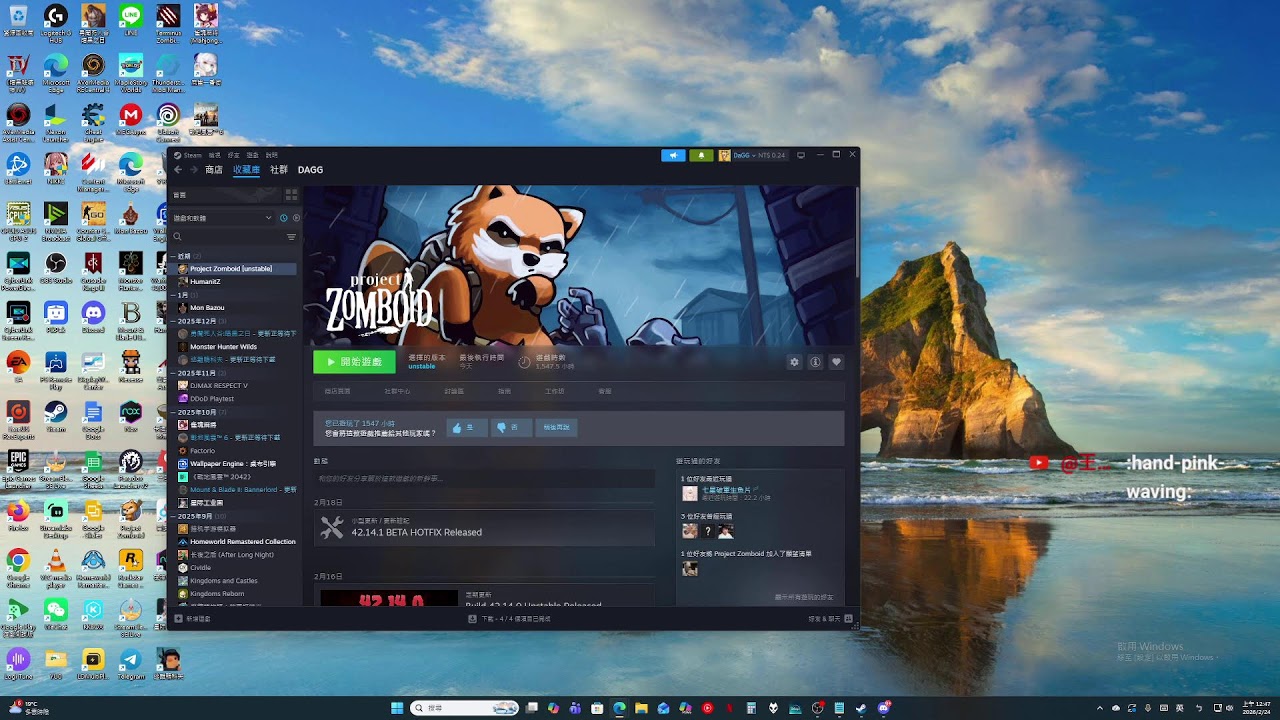
Task: Open the advanced filter icon beside search
Action: [292, 237]
